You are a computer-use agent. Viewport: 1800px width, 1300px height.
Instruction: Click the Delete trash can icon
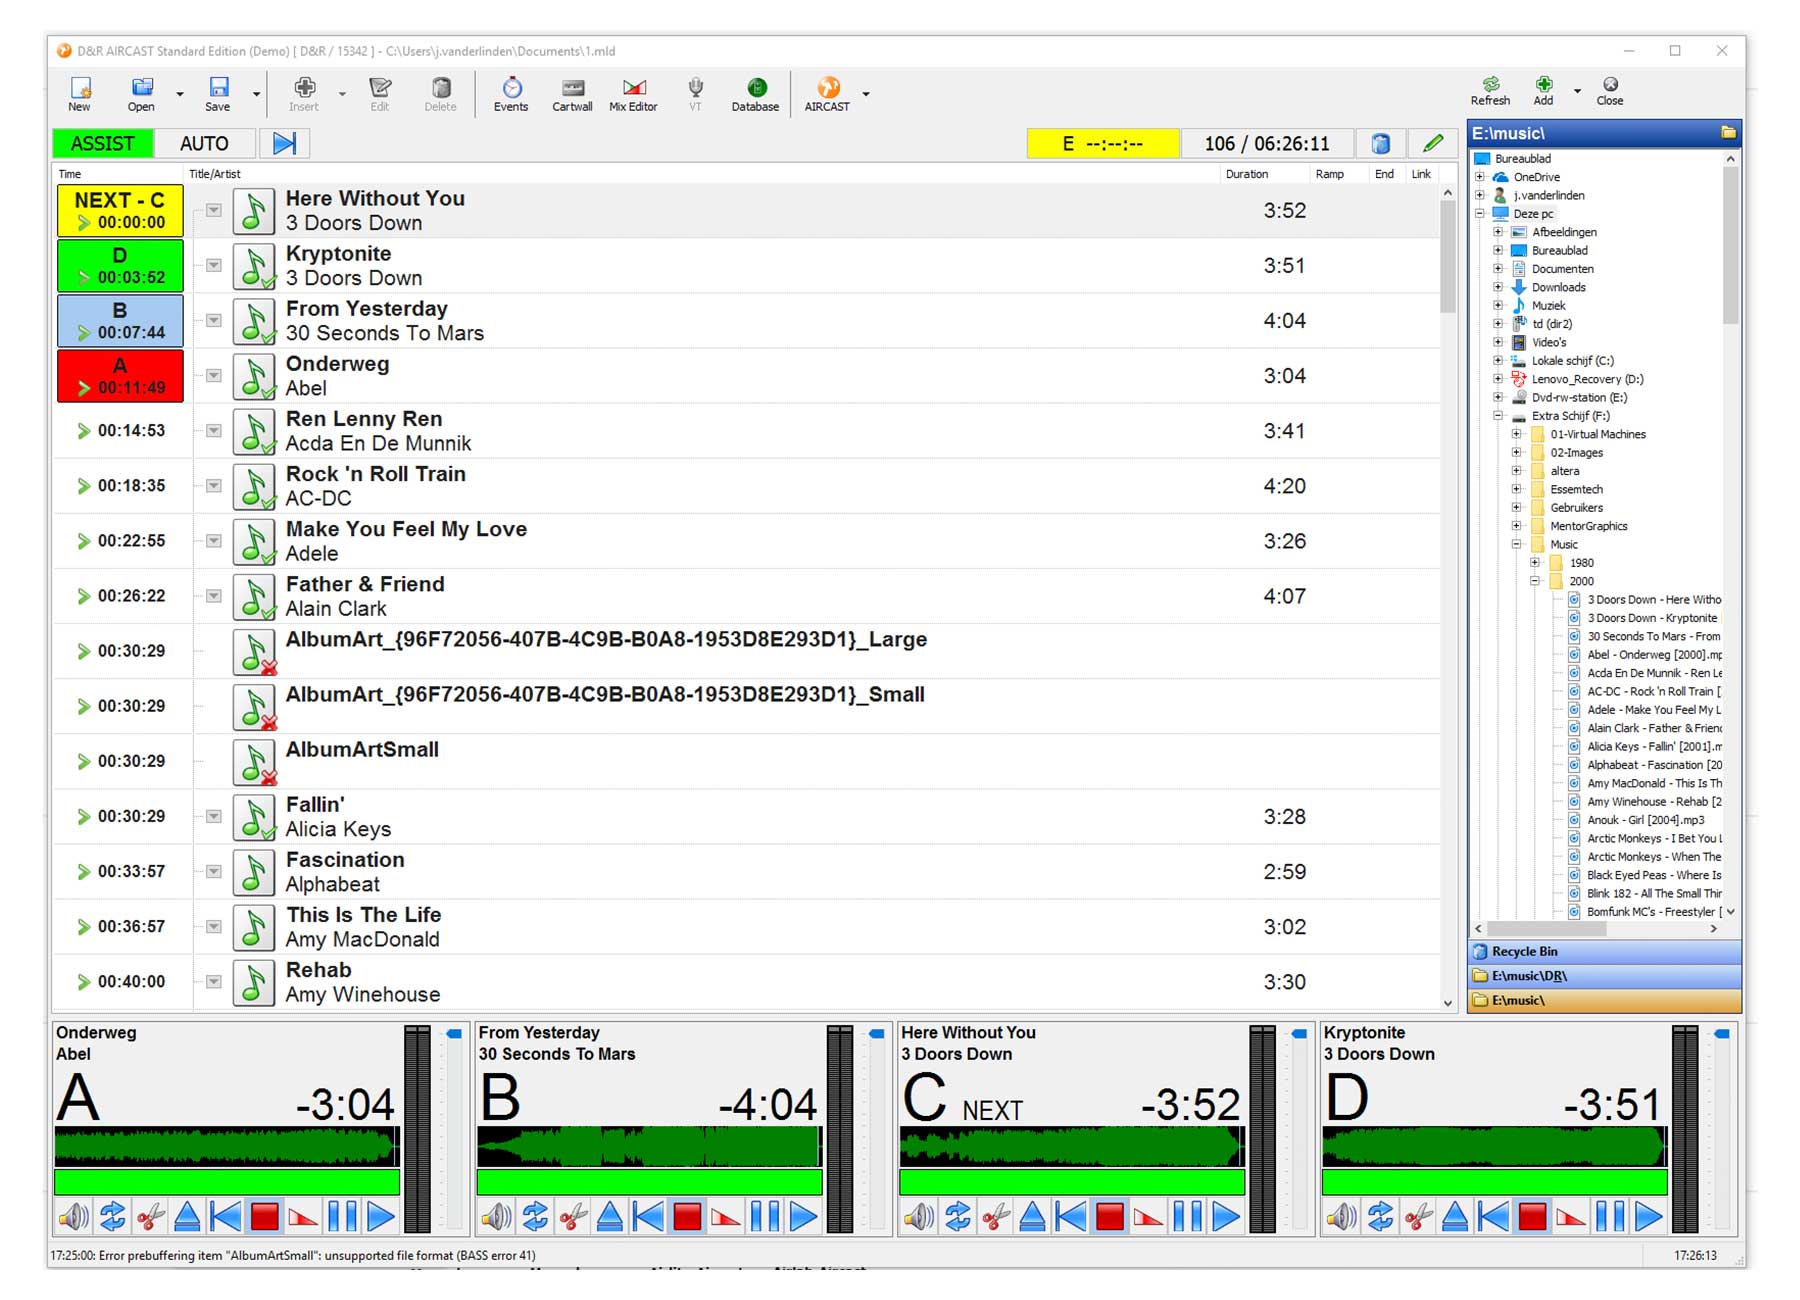(440, 94)
